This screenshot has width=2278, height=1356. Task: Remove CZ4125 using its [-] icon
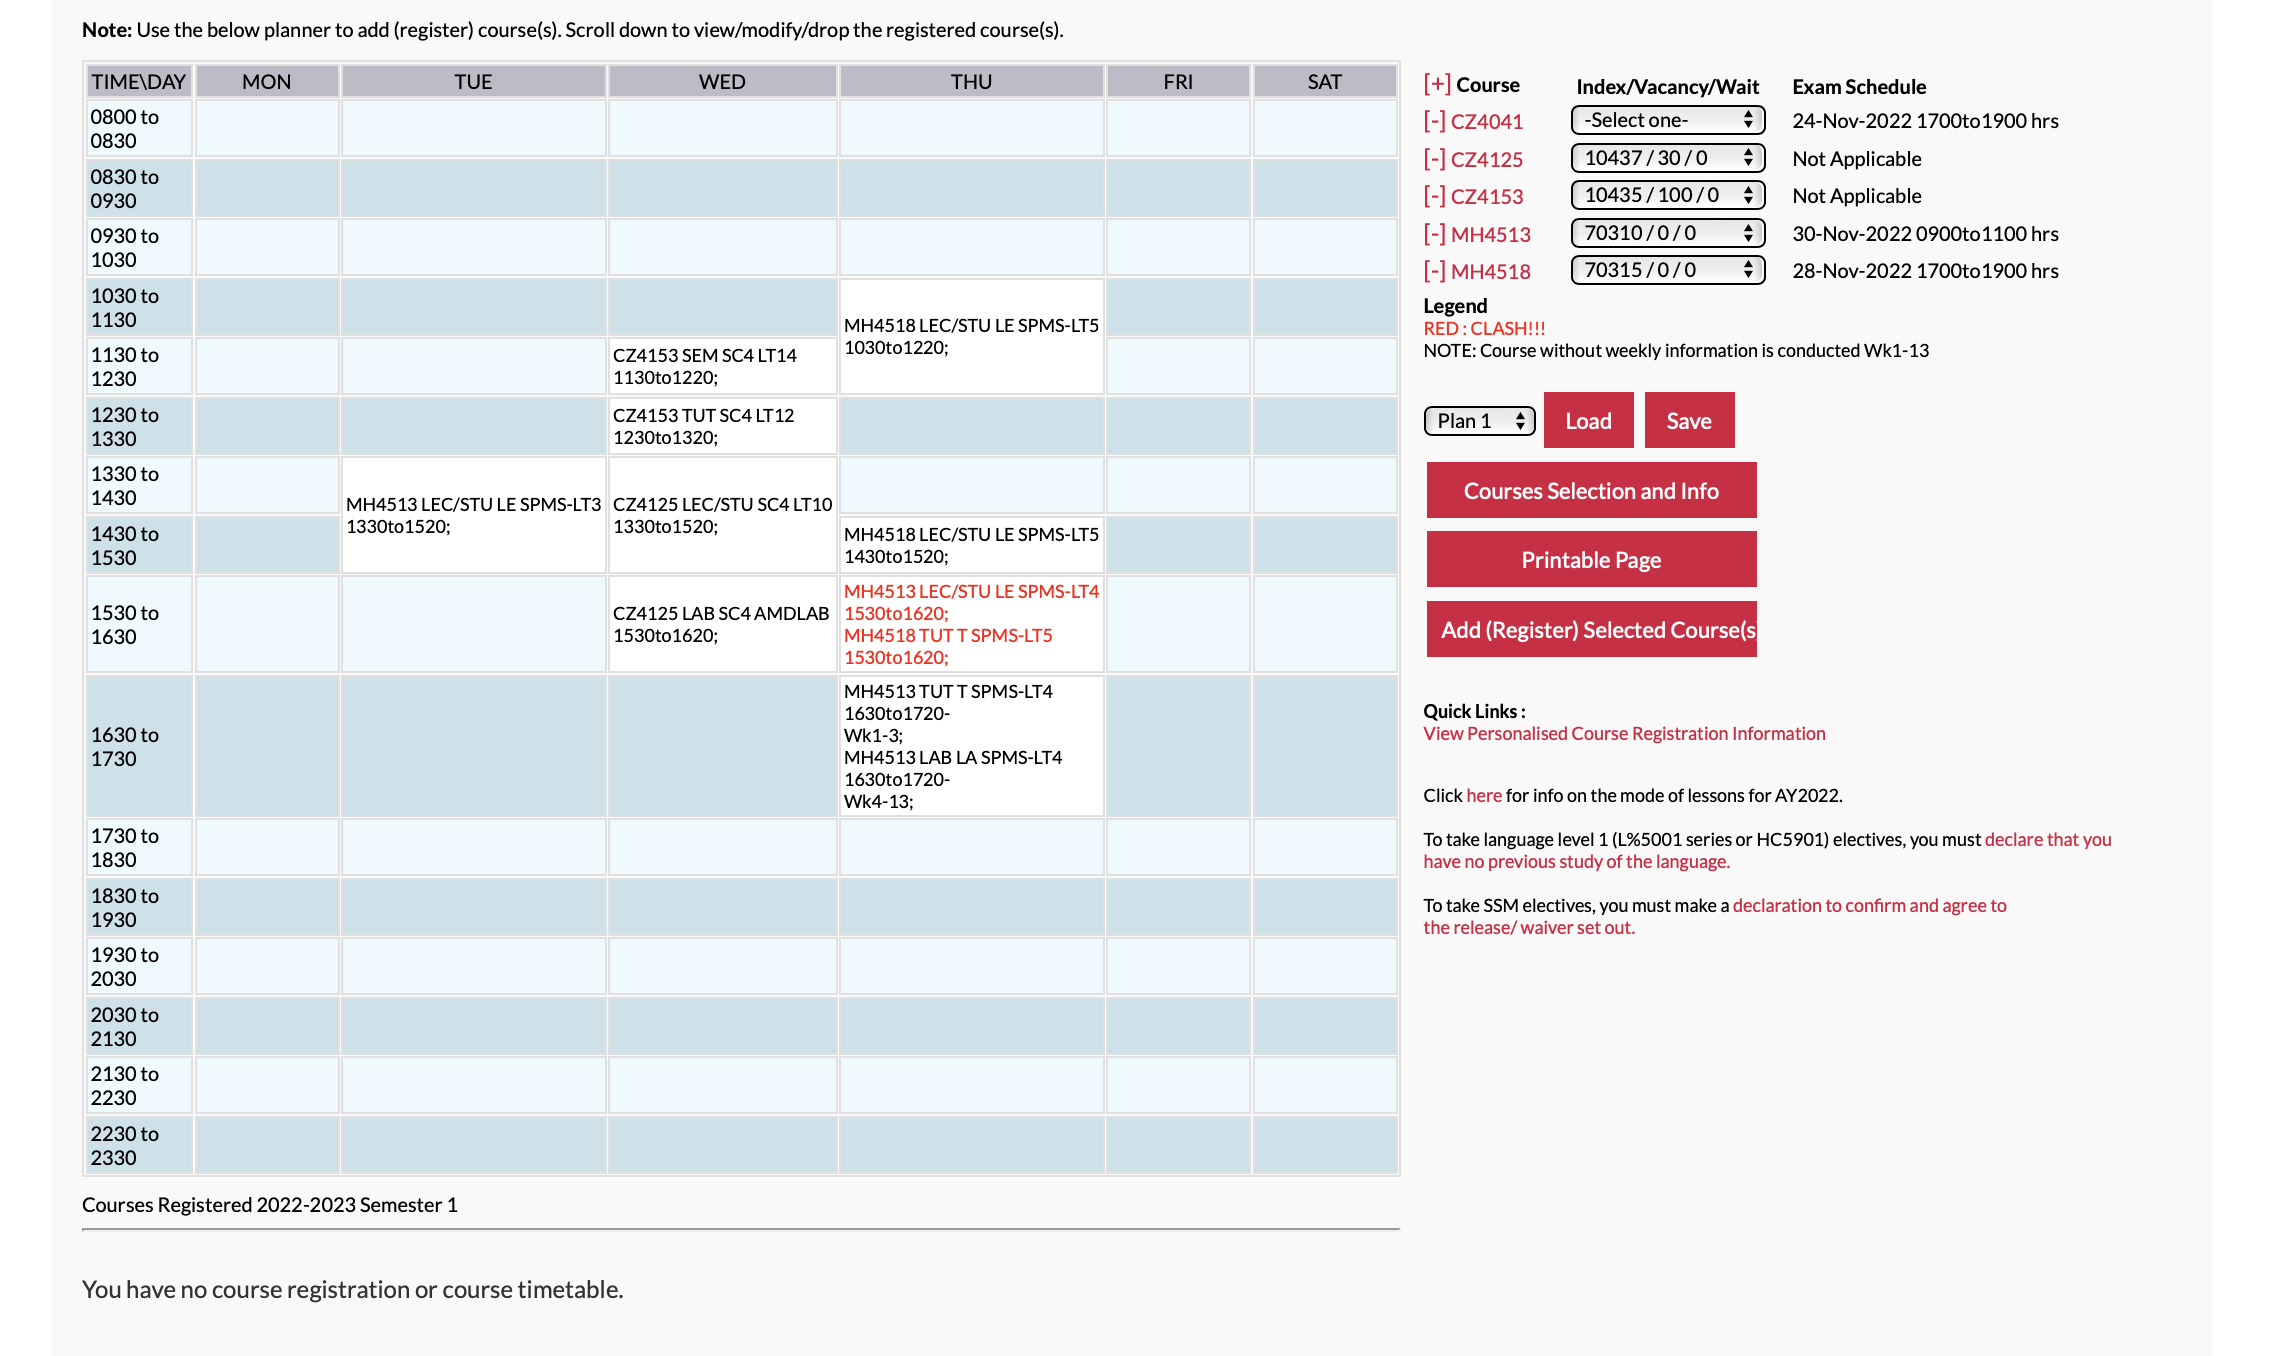pyautogui.click(x=1434, y=159)
